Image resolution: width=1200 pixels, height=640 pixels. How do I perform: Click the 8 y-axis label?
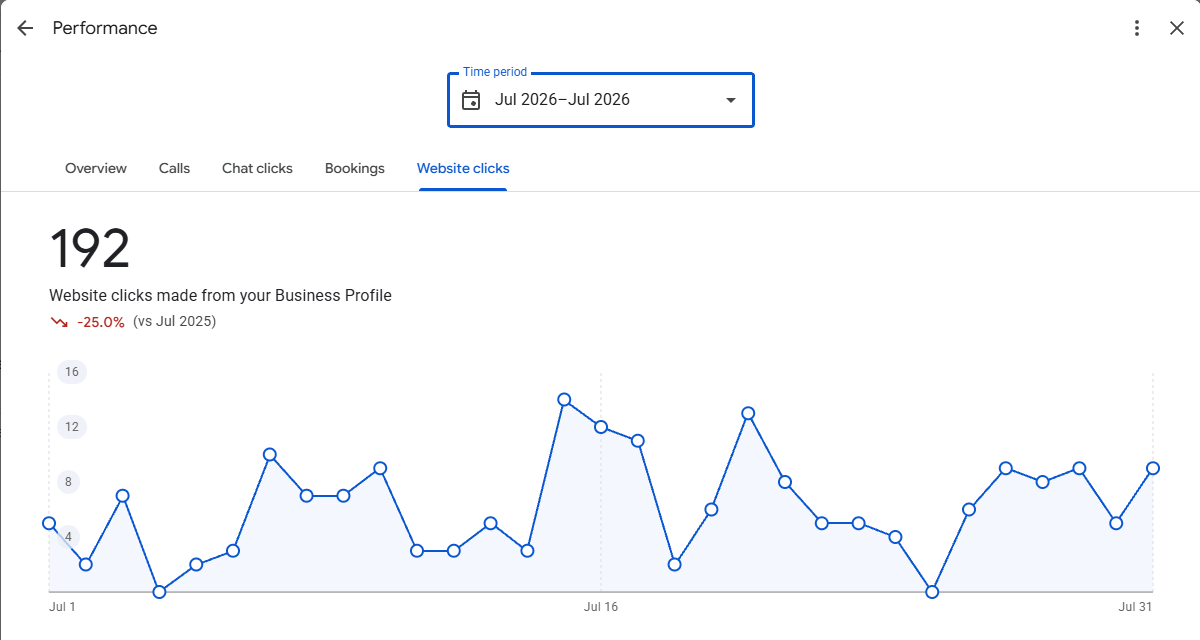click(69, 482)
